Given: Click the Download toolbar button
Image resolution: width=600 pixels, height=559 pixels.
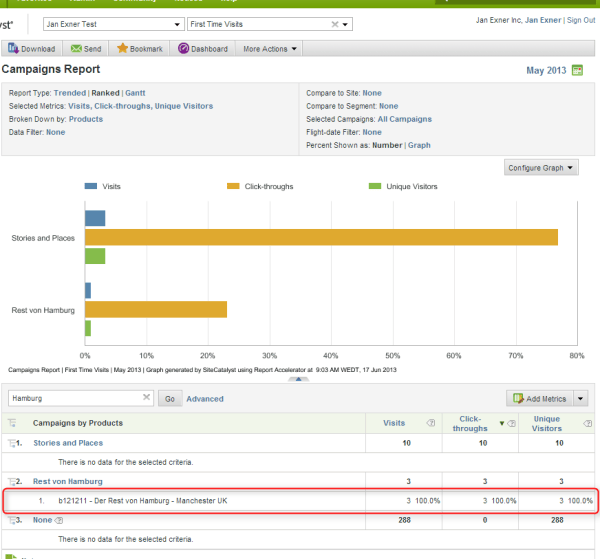Looking at the screenshot, I should (x=32, y=49).
